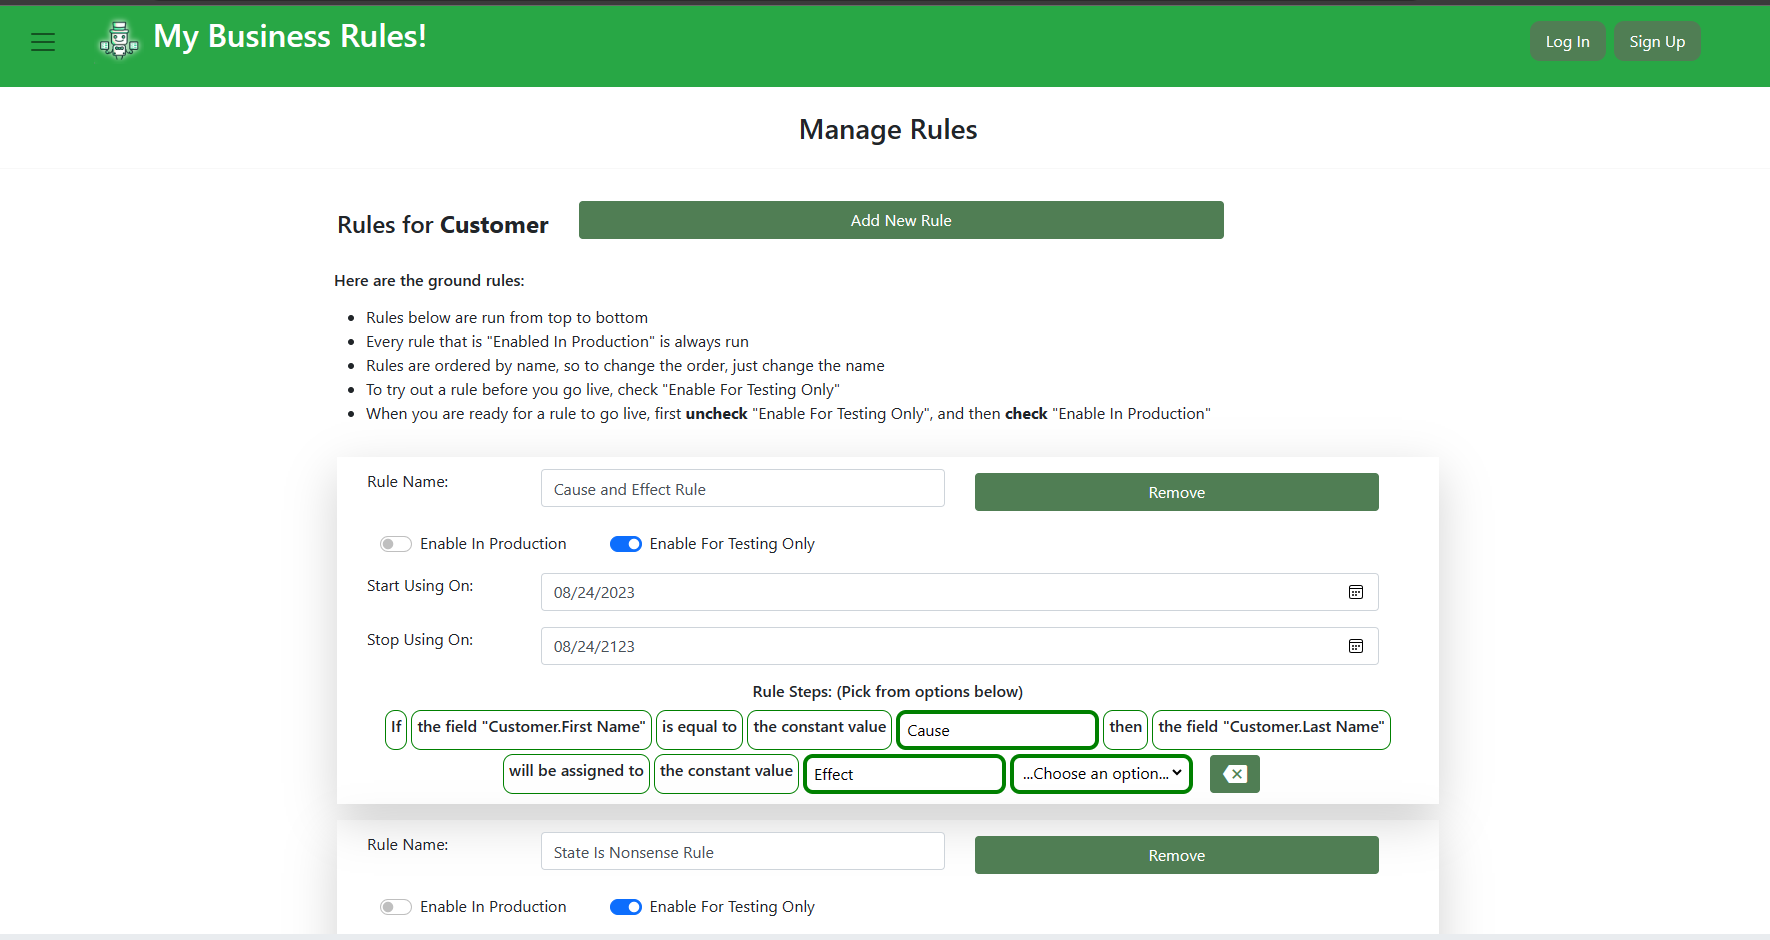Viewport: 1770px width, 940px height.
Task: Click the Rules for Customer heading
Action: 443,225
